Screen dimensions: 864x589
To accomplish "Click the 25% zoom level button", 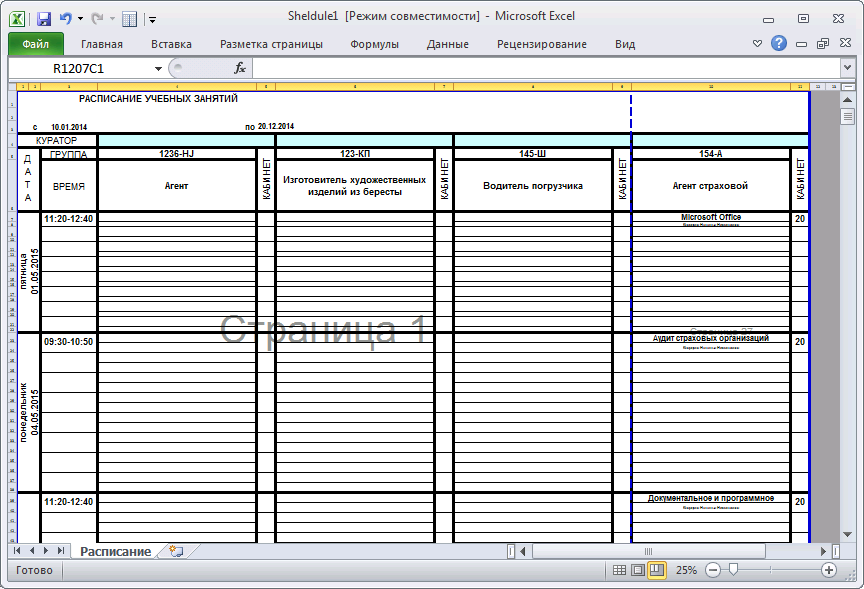I will 686,570.
